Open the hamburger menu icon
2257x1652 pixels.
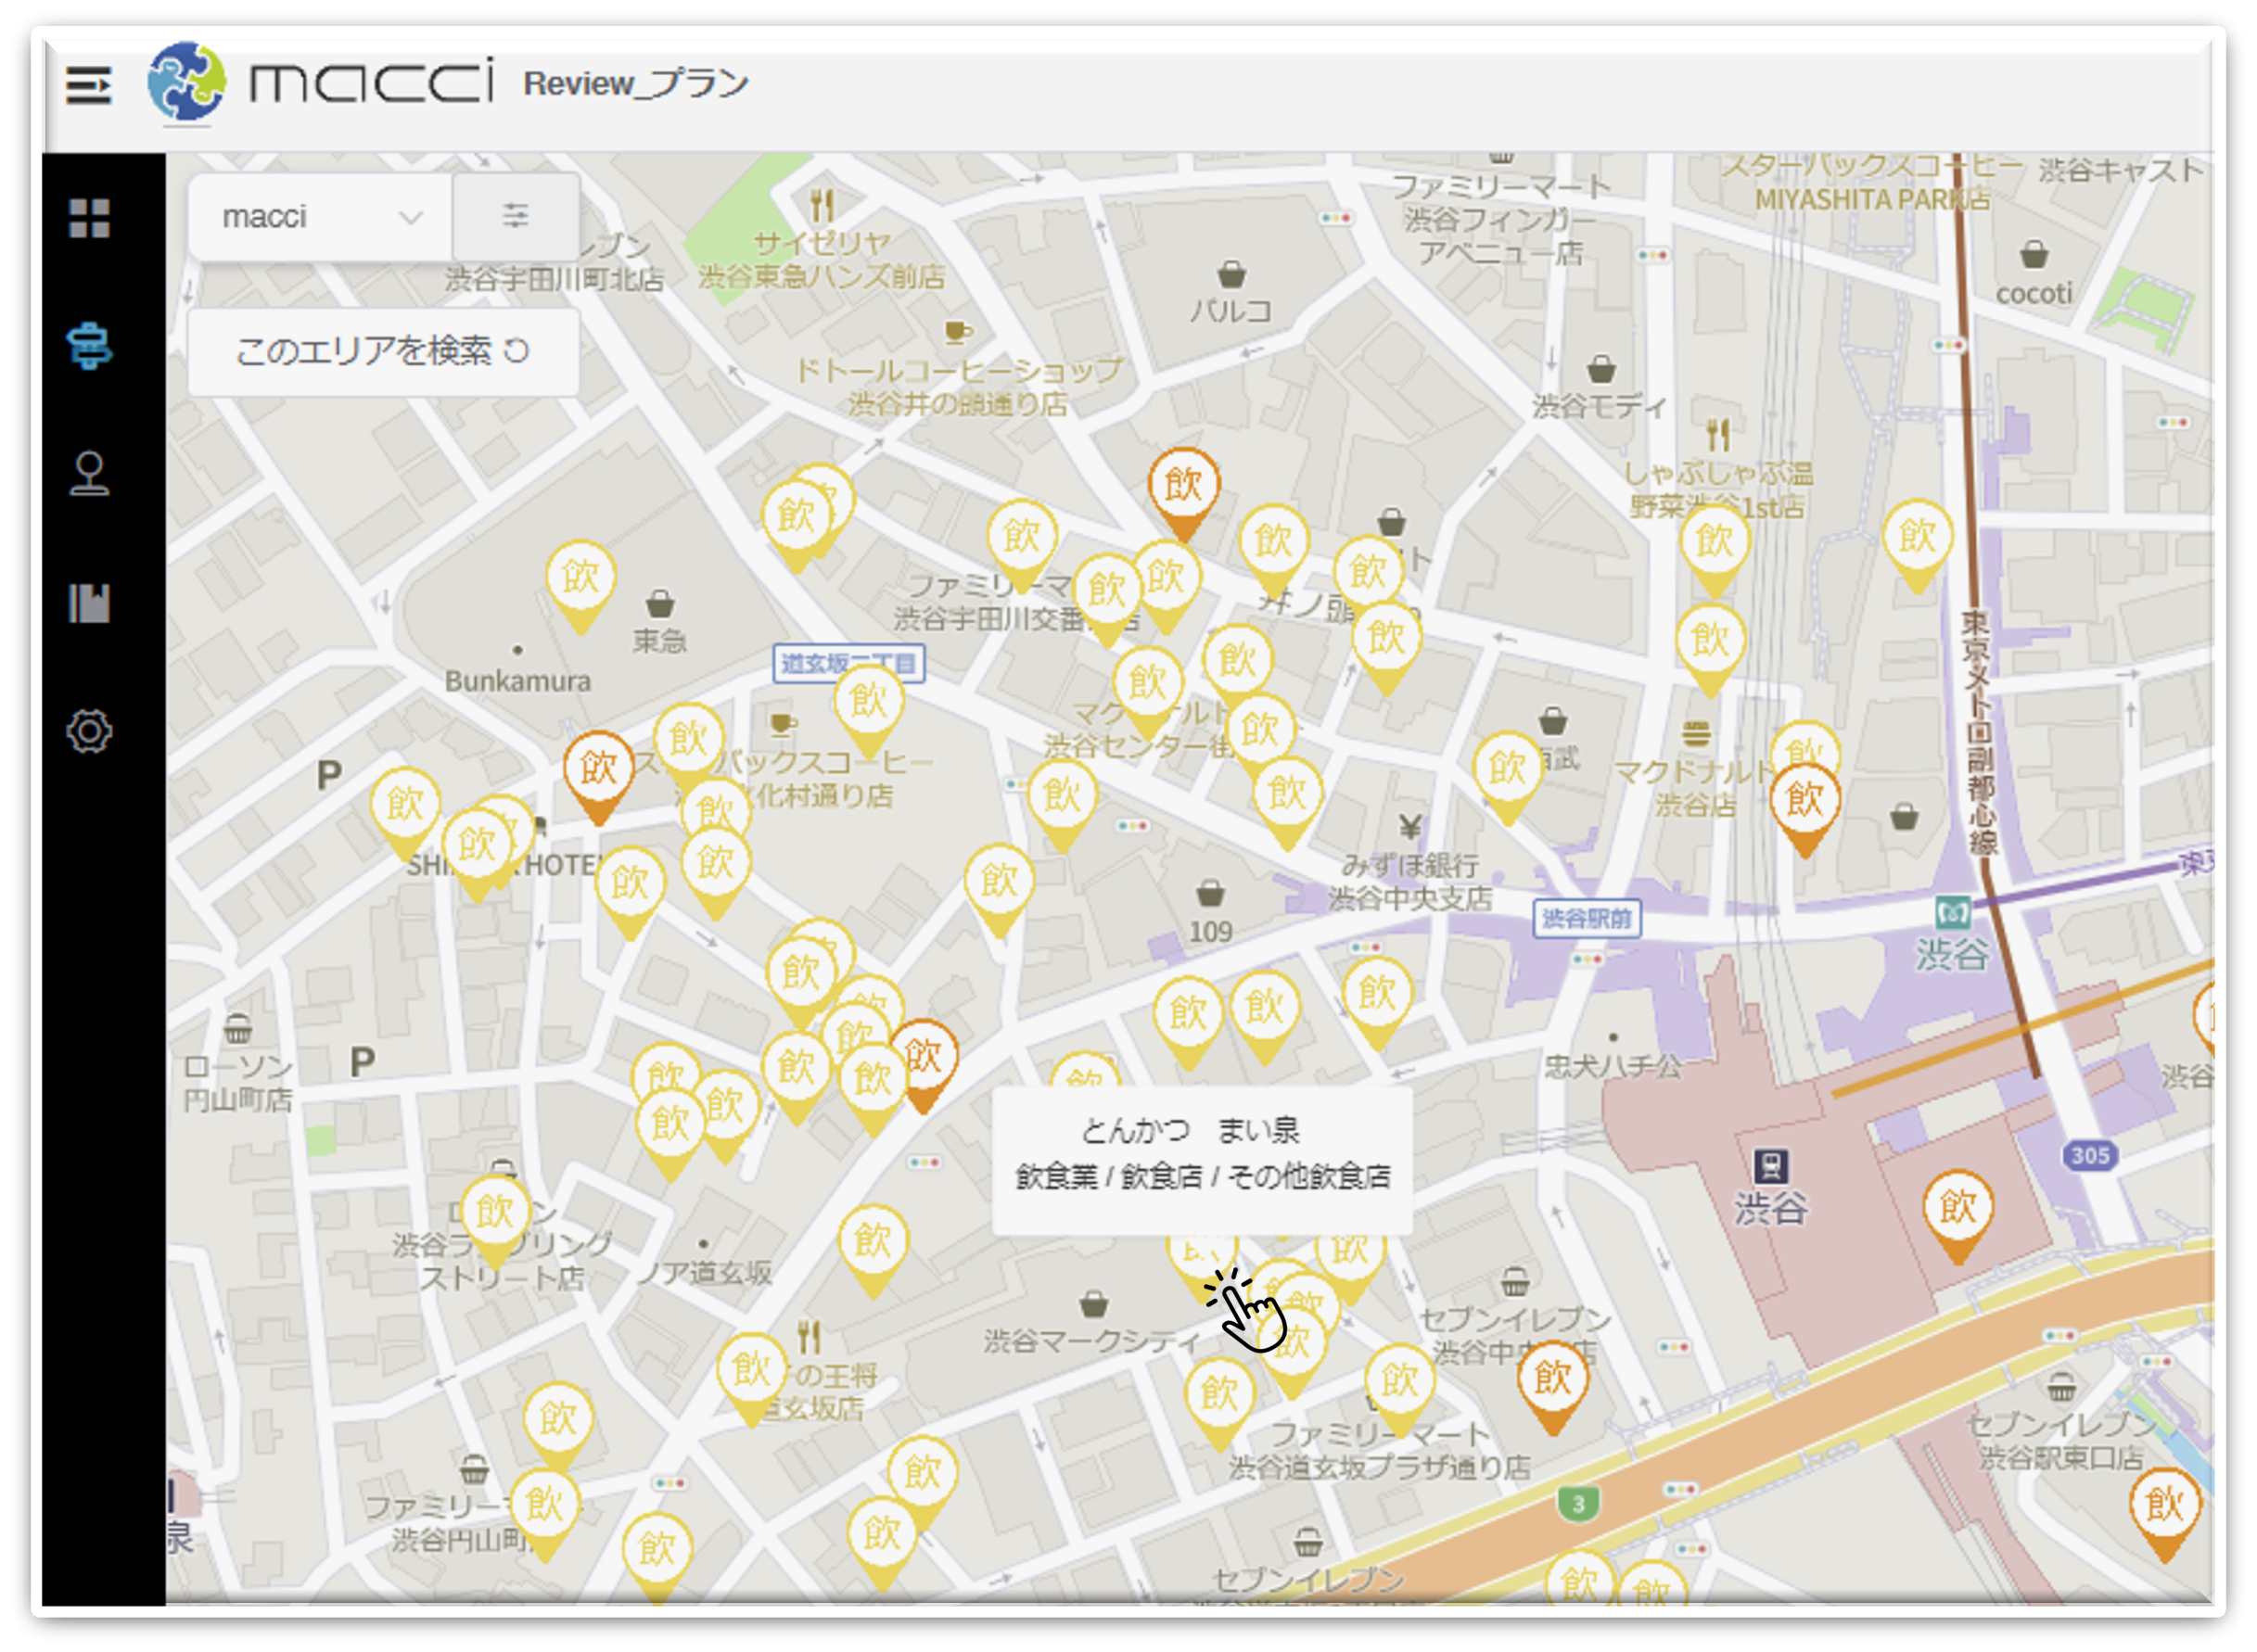point(88,85)
